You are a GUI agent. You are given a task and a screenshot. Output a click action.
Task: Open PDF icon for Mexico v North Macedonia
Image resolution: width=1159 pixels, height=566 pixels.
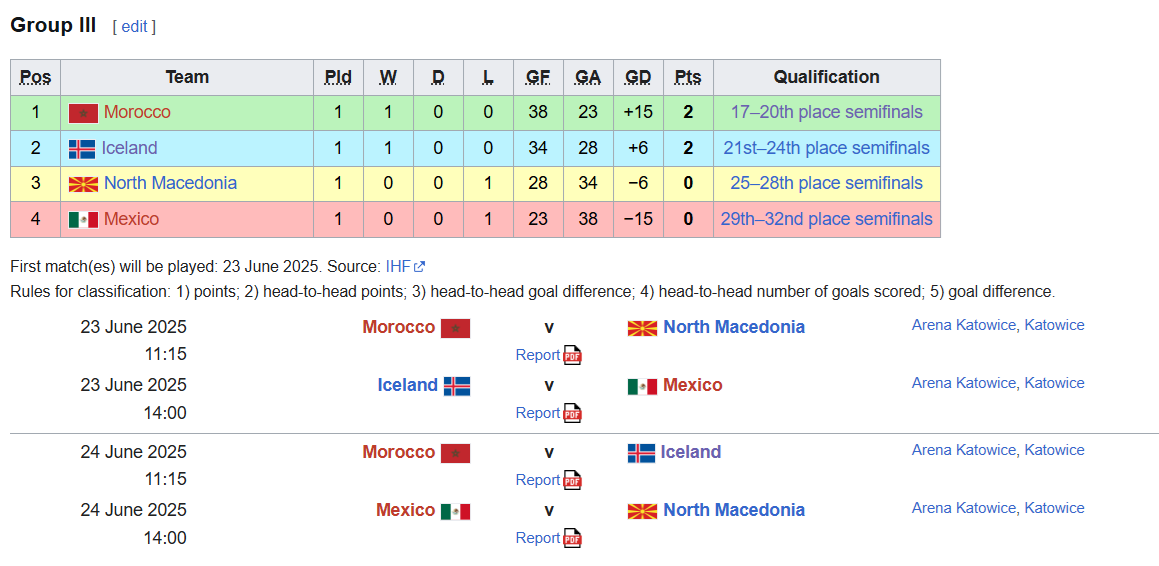[572, 539]
